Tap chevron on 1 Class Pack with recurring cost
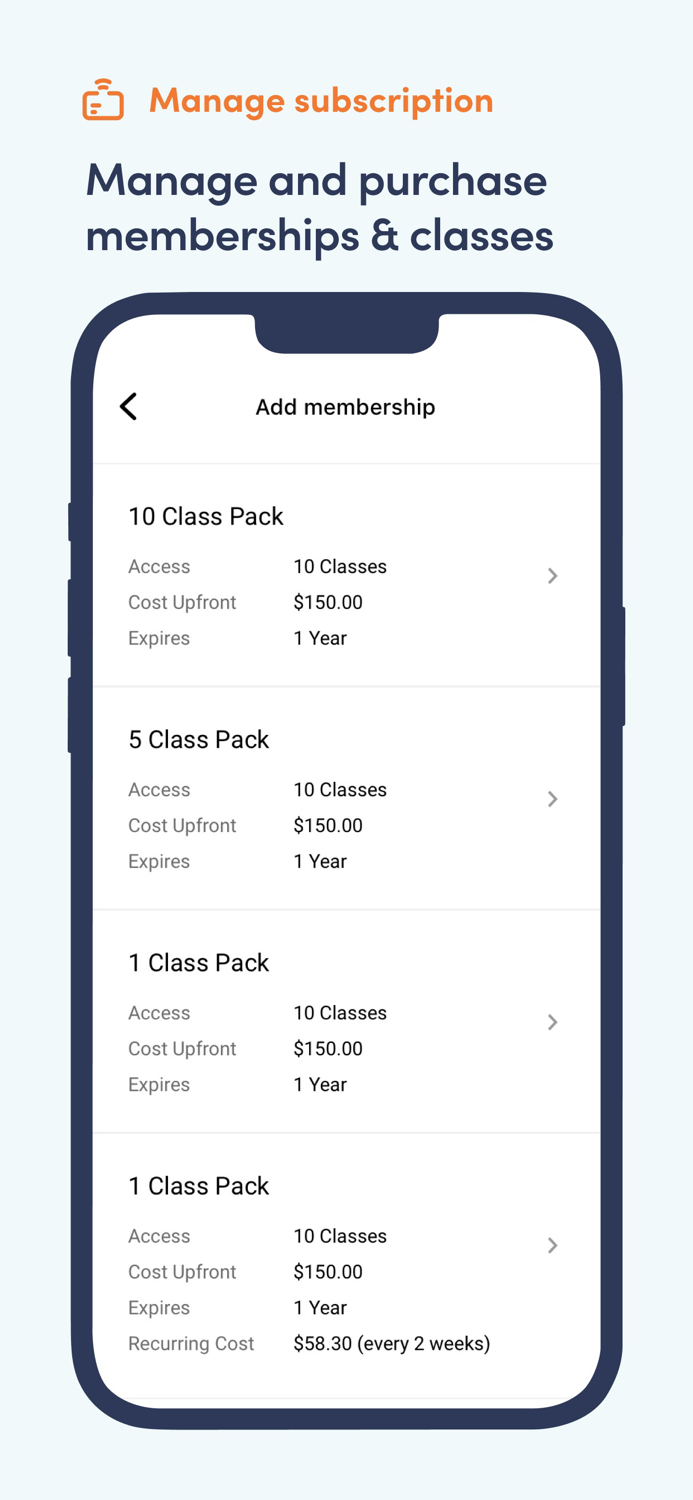Screen dimensions: 693x1500 coord(552,1245)
